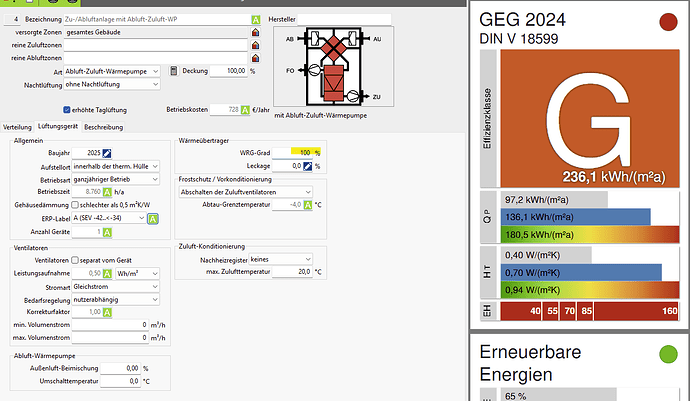Click the green A icon beside Bezeichnung
690x401 pixels.
[x=256, y=18]
